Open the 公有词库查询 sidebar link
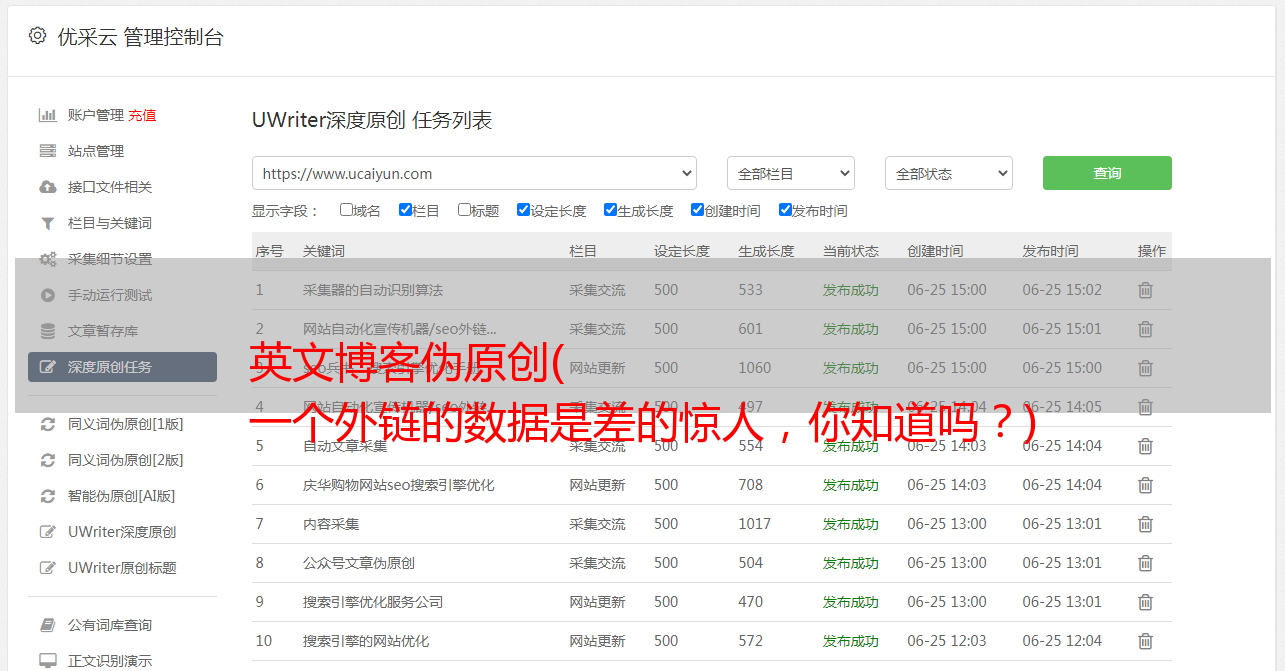Viewport: 1285px width, 671px height. [x=110, y=625]
